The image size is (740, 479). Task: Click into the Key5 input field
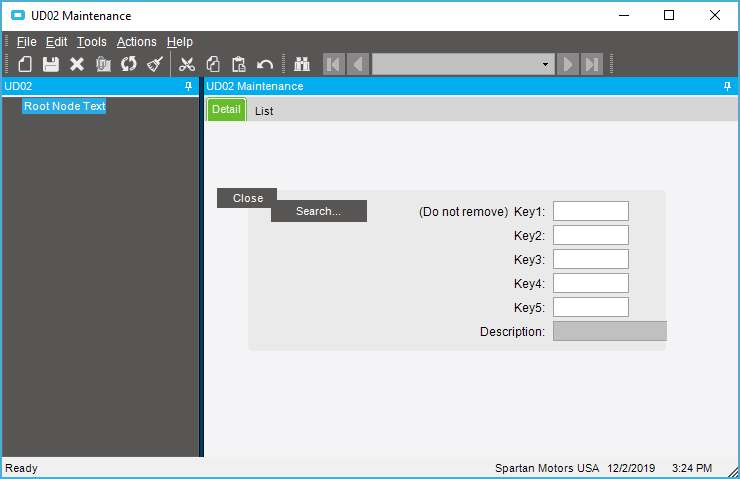(x=590, y=307)
